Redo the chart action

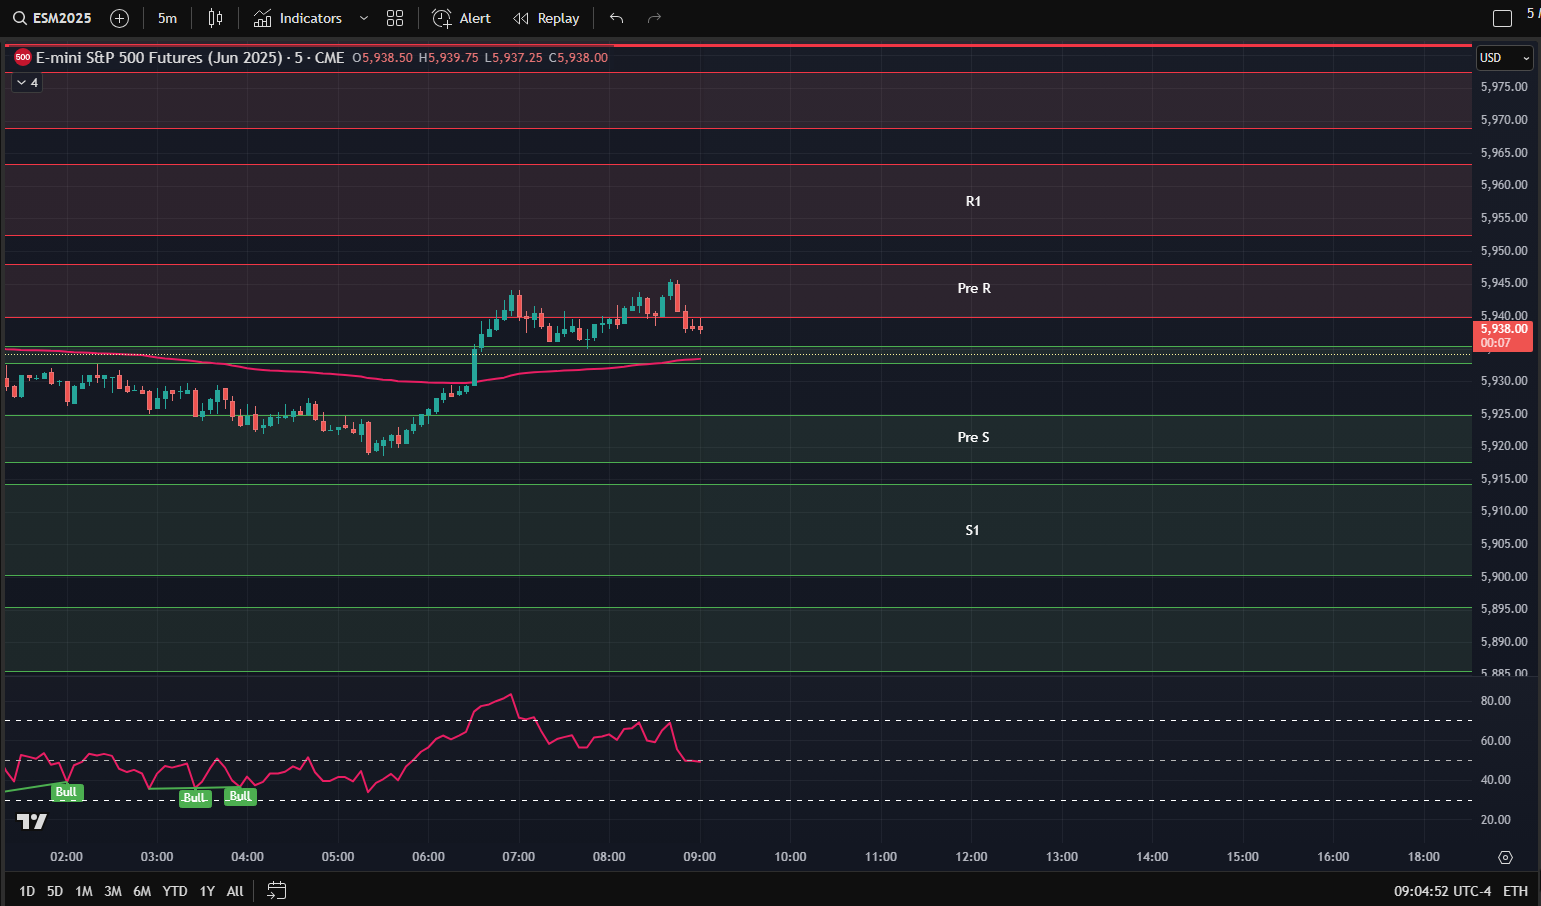655,18
